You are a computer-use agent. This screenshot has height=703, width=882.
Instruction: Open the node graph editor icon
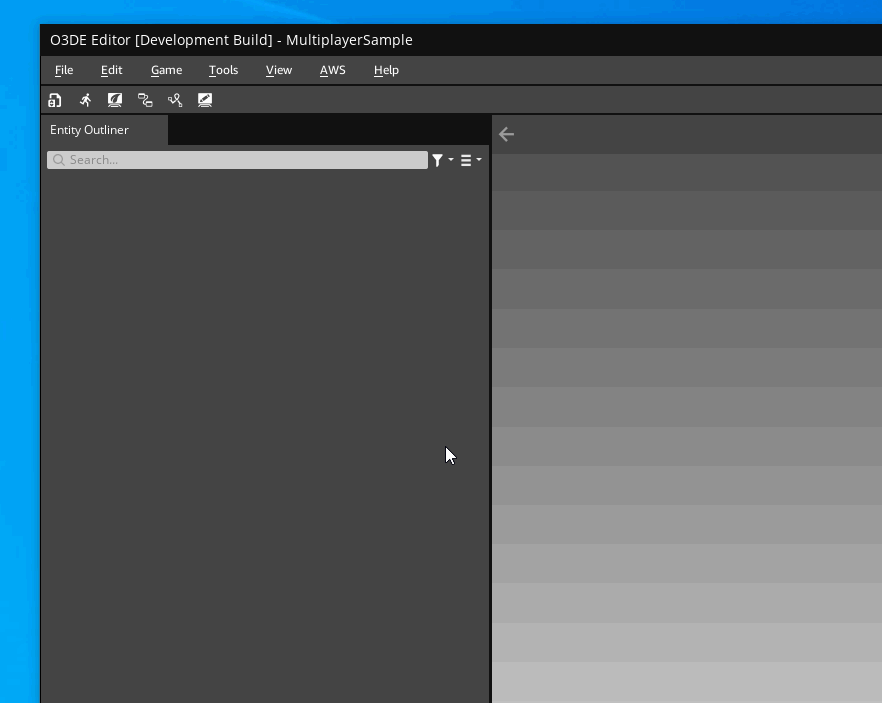pyautogui.click(x=145, y=100)
